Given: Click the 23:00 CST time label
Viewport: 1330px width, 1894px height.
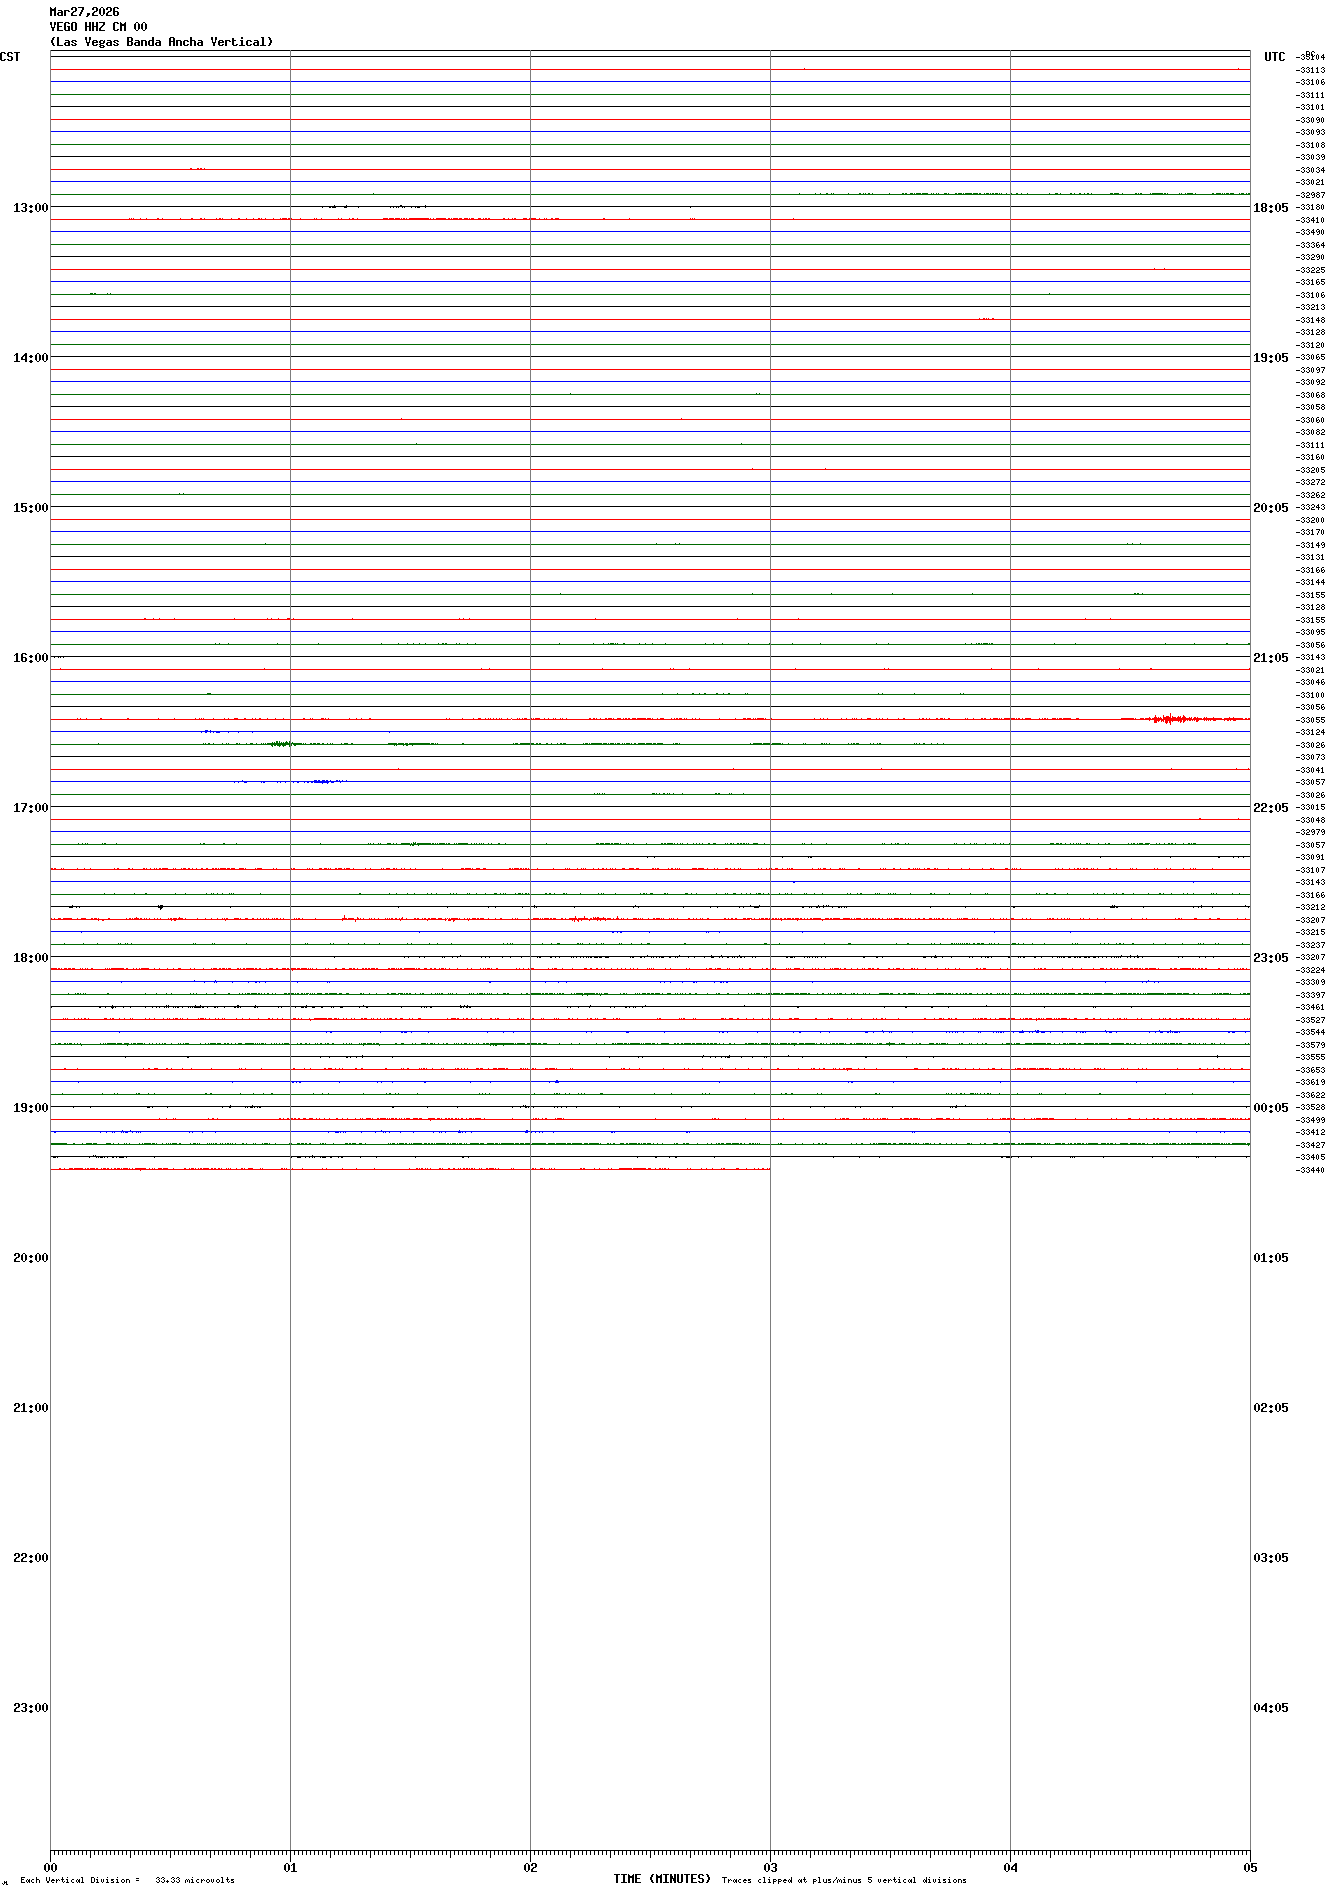Looking at the screenshot, I should tap(30, 1708).
